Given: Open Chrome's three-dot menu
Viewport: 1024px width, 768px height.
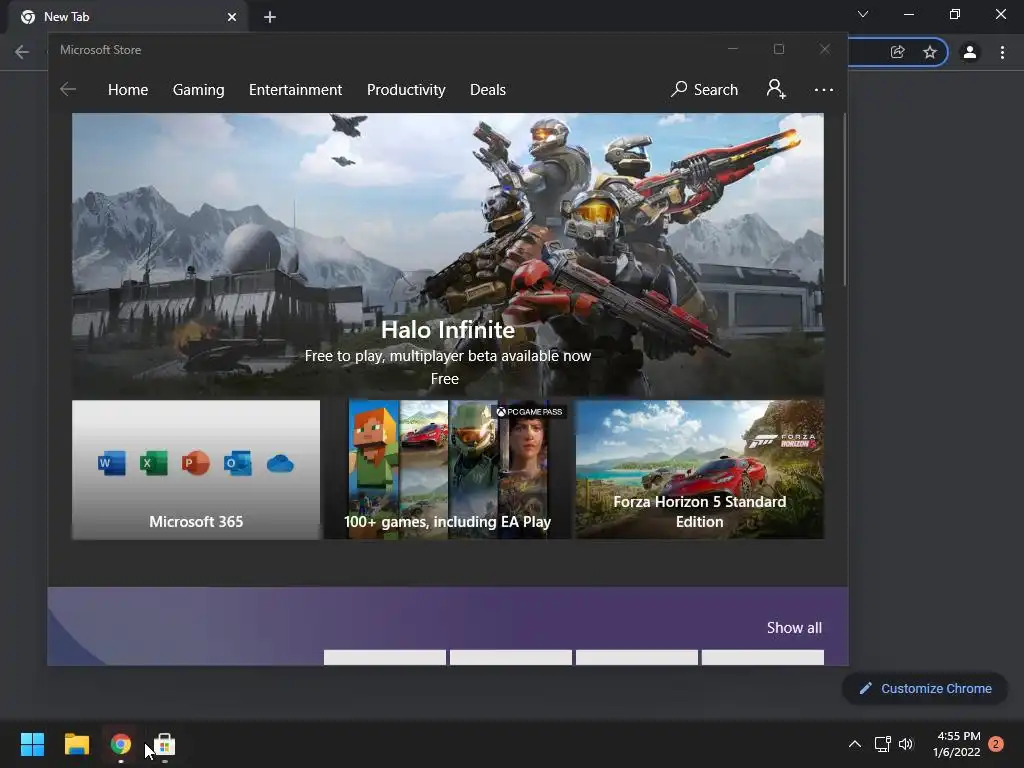Looking at the screenshot, I should coord(1002,52).
